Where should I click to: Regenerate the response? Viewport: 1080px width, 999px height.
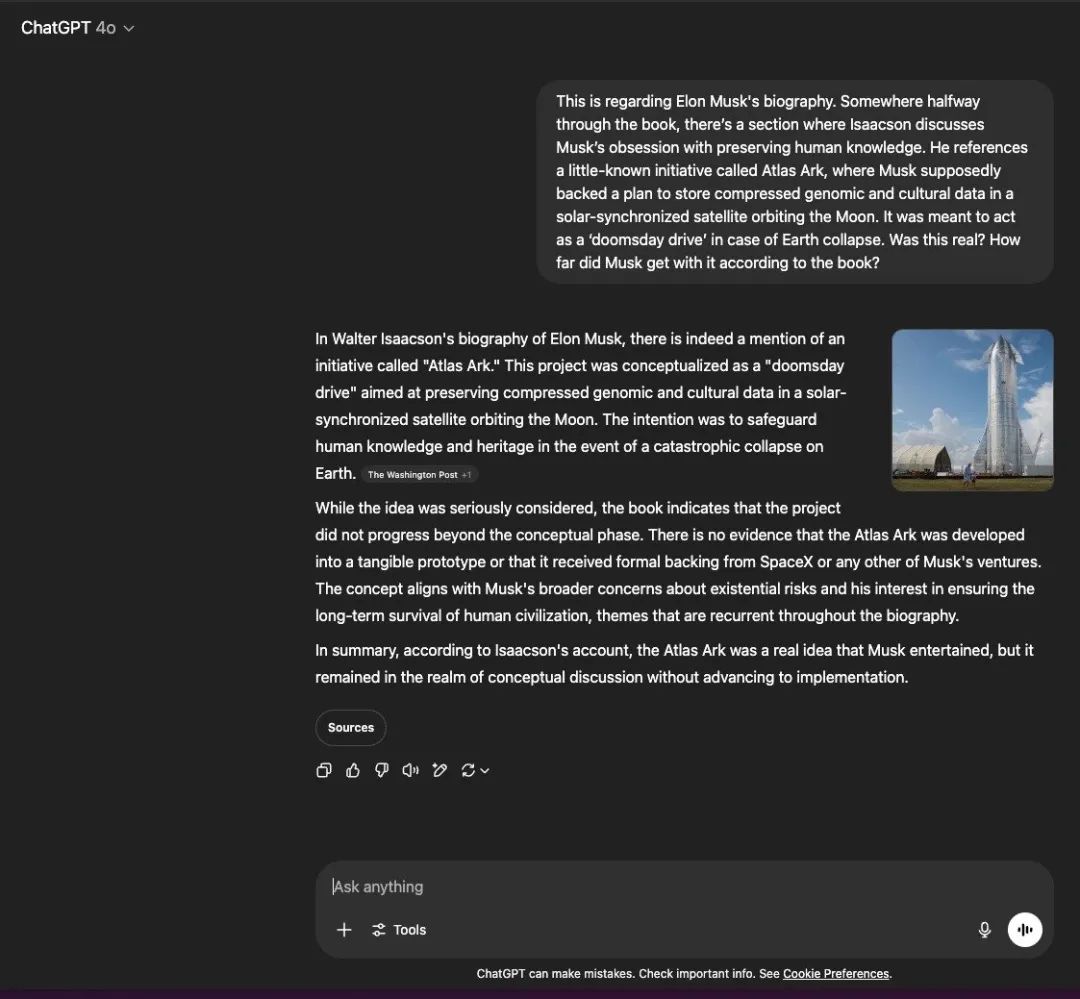(x=475, y=770)
